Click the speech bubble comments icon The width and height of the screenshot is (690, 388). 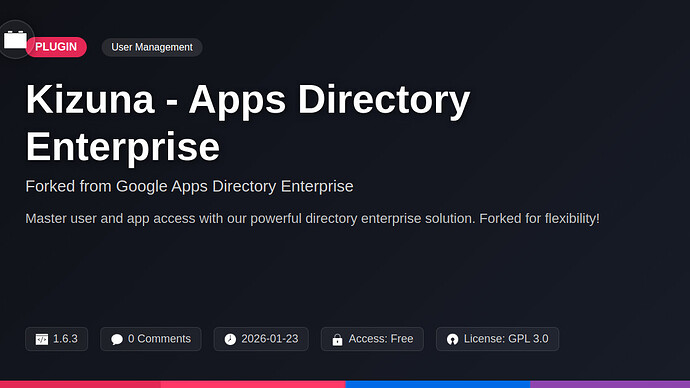coord(117,339)
